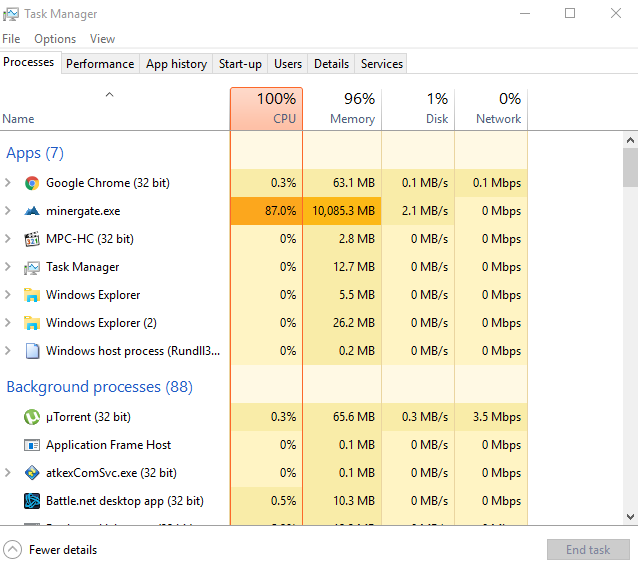Click the Fewer details link
The width and height of the screenshot is (638, 568).
point(63,550)
